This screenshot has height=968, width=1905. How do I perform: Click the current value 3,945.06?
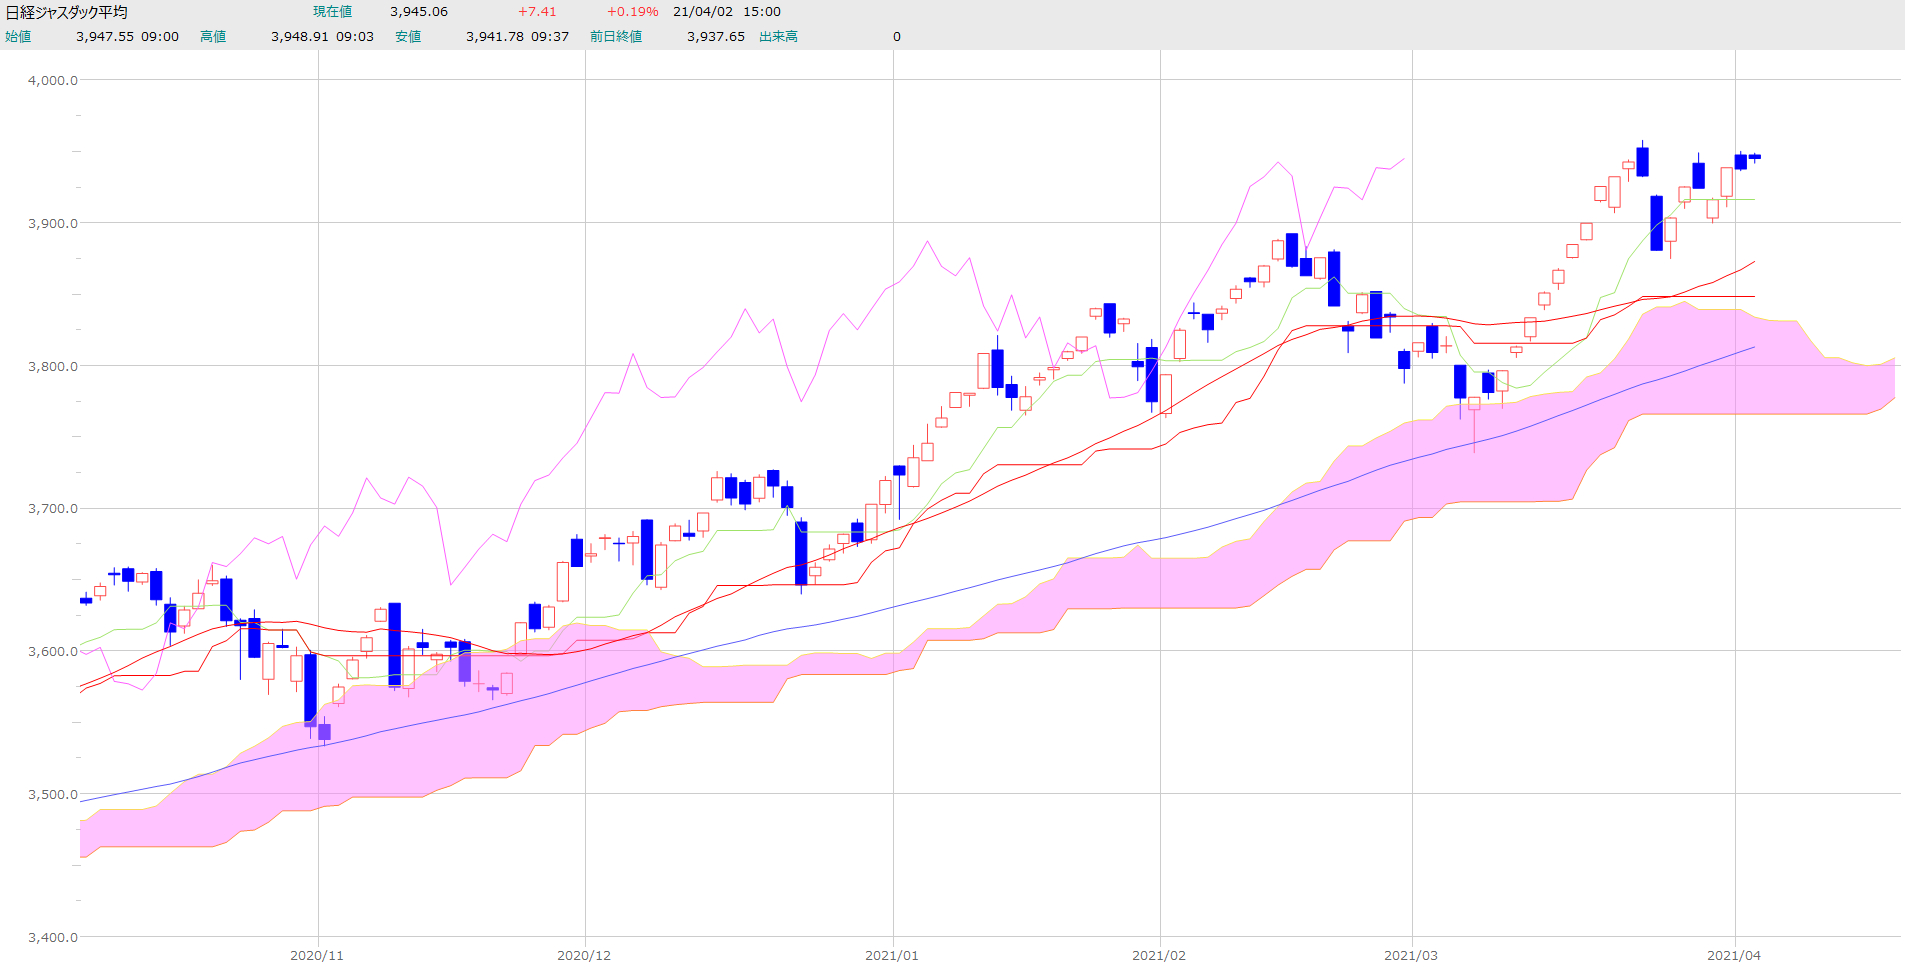point(419,12)
